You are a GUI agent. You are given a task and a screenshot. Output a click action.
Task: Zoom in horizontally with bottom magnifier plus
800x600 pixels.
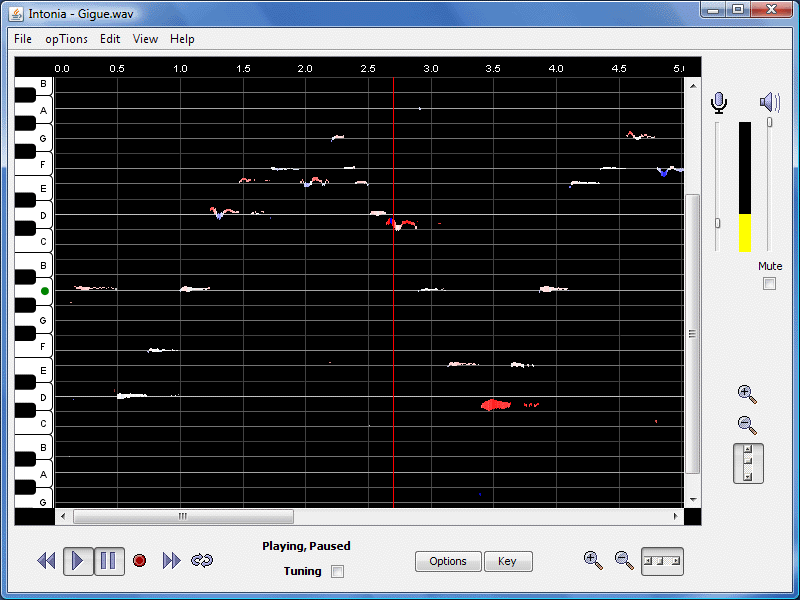(593, 560)
